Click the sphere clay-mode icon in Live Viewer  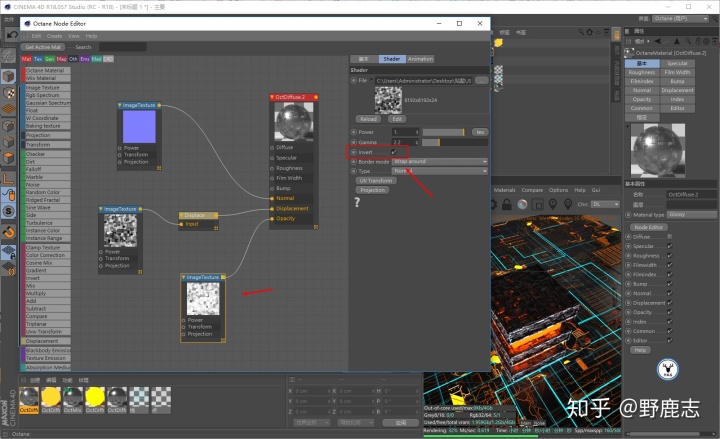[x=522, y=204]
